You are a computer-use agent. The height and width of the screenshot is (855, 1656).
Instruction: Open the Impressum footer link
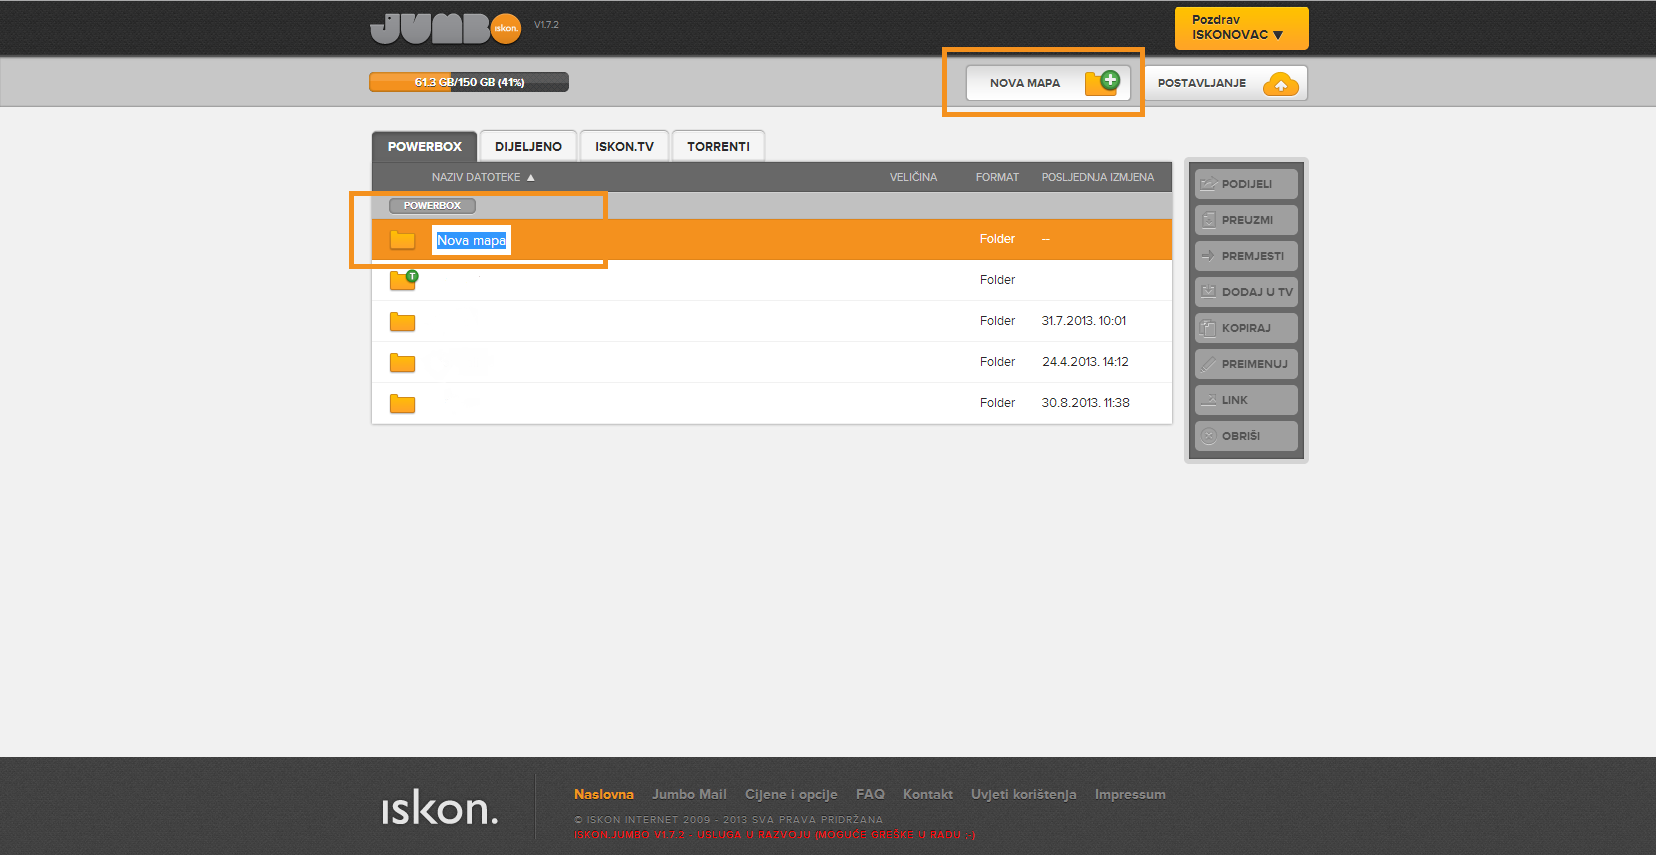1130,794
